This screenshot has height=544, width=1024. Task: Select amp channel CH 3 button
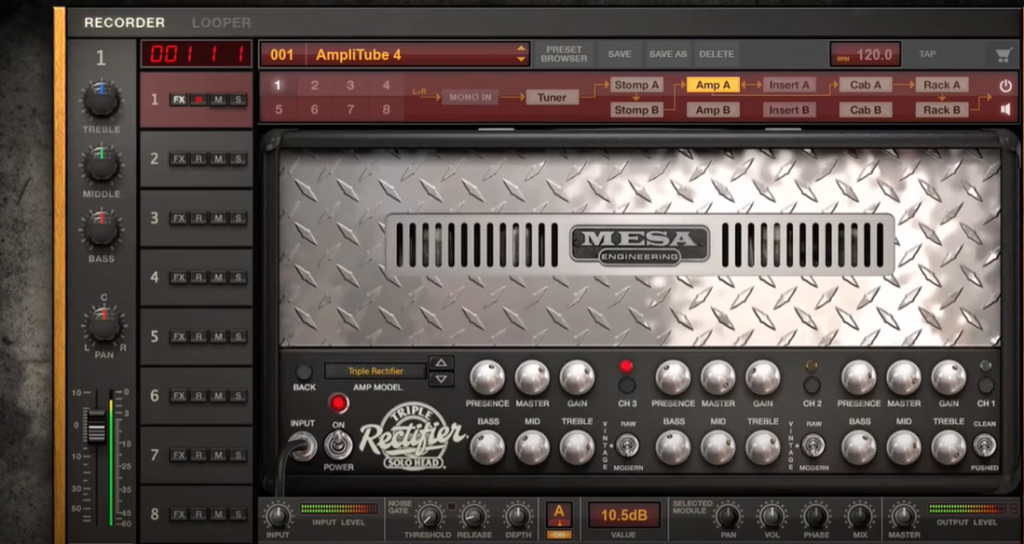click(627, 385)
